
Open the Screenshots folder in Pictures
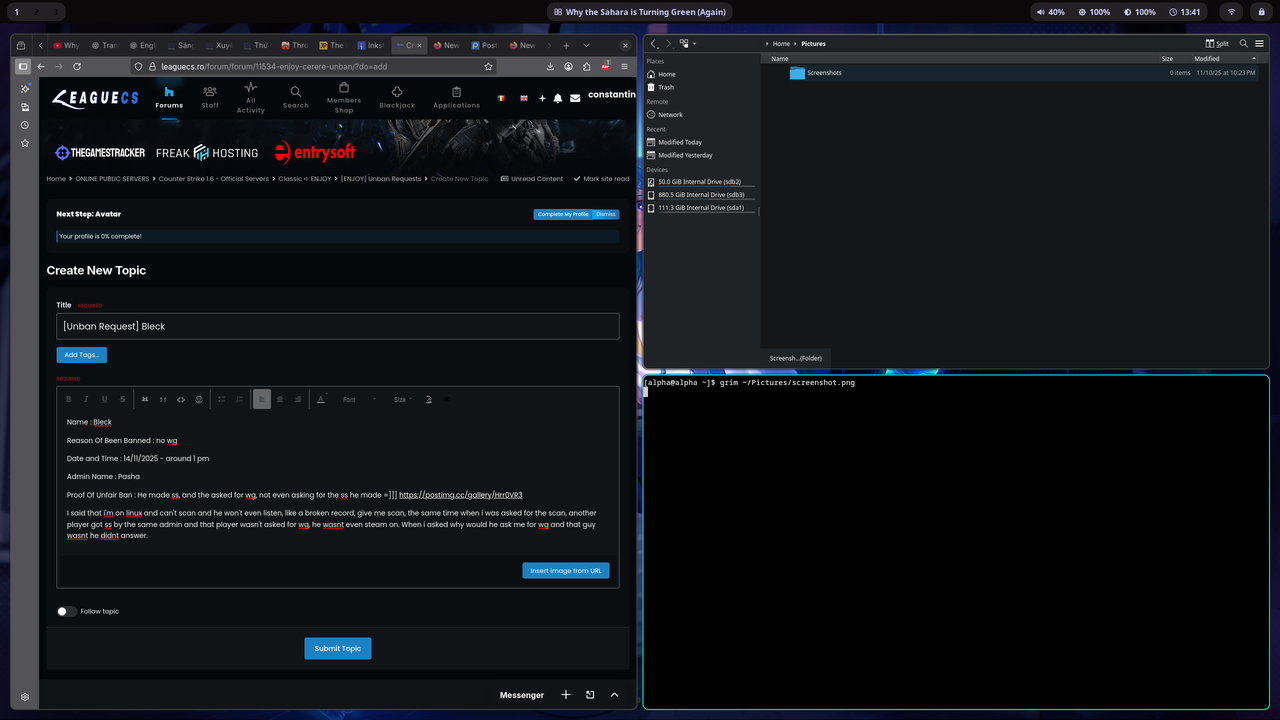826,72
